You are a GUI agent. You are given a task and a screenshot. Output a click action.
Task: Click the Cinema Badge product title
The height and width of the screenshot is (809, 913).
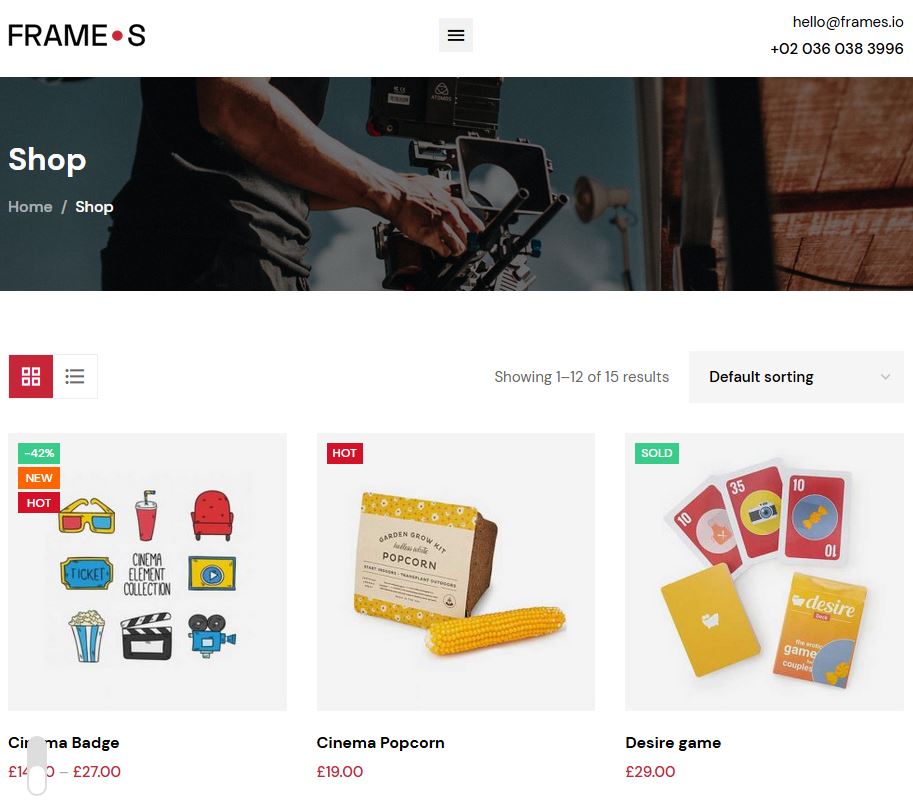pyautogui.click(x=63, y=743)
